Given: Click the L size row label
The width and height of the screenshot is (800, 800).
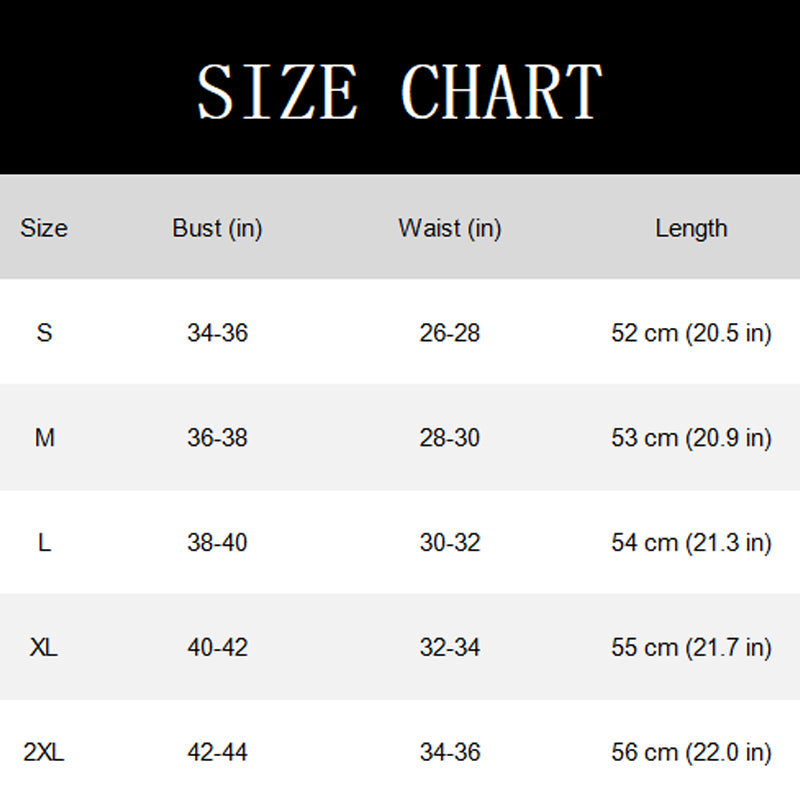Looking at the screenshot, I should [x=44, y=542].
